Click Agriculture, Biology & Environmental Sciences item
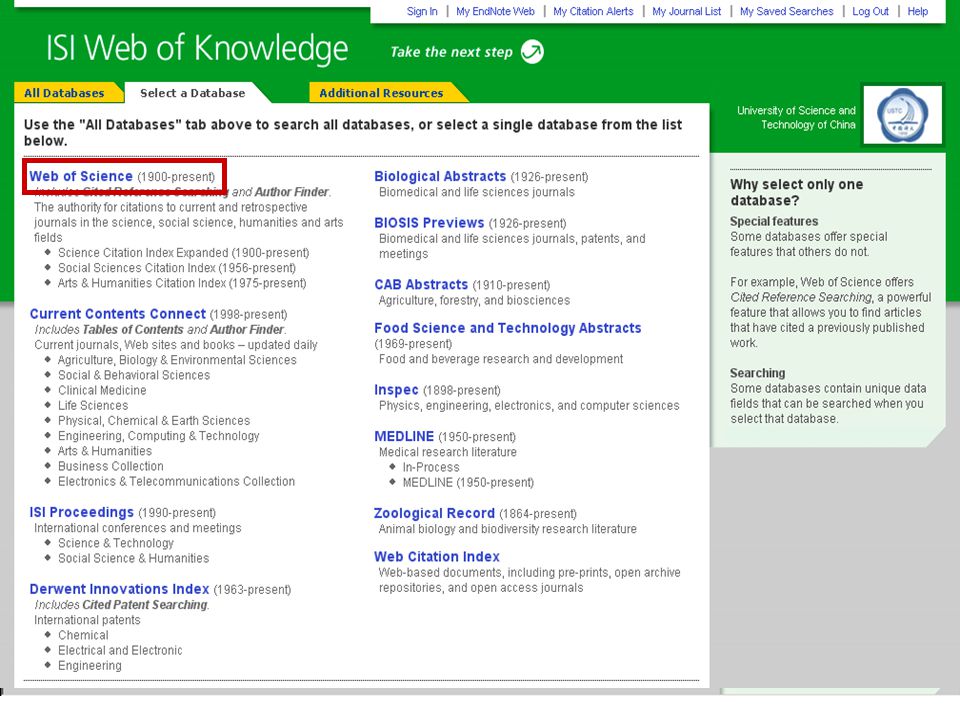960x720 pixels. [177, 360]
